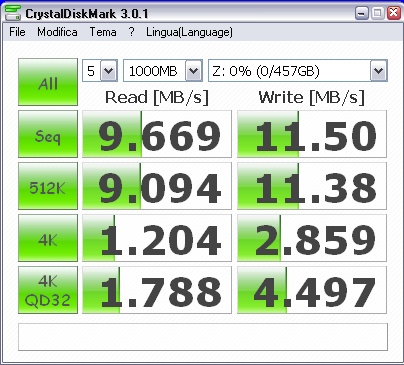The height and width of the screenshot is (365, 404).
Task: Start the Seq sequential test
Action: click(x=48, y=134)
